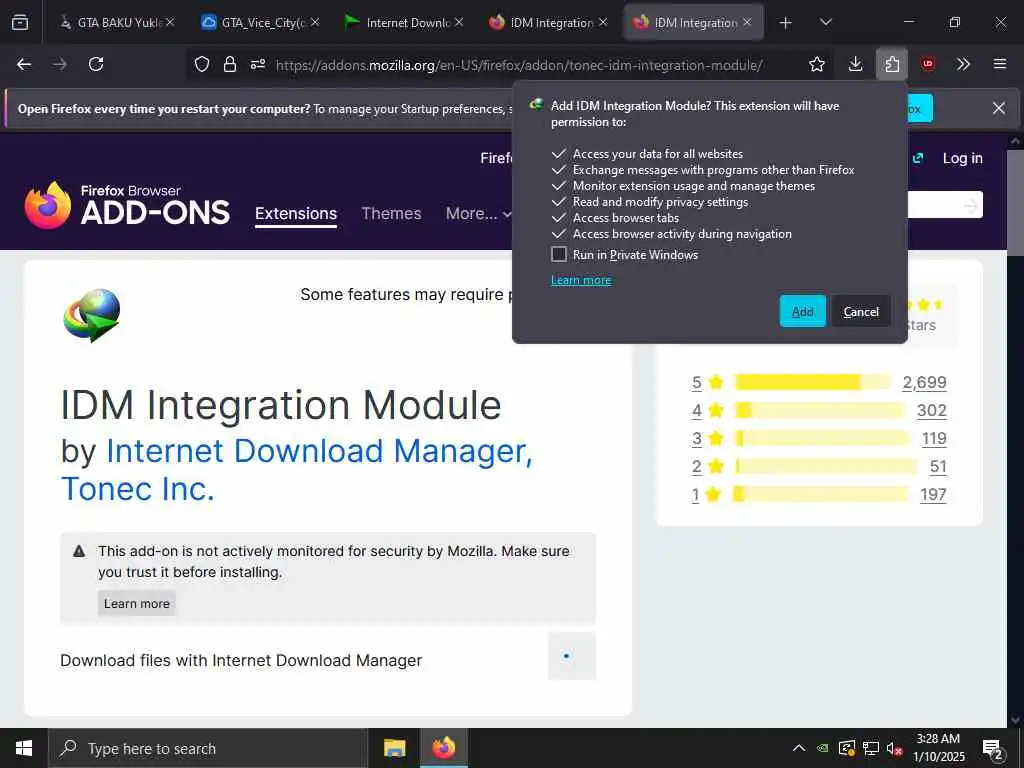Open tracking protection shield icon
Image resolution: width=1024 pixels, height=768 pixels.
(x=202, y=64)
